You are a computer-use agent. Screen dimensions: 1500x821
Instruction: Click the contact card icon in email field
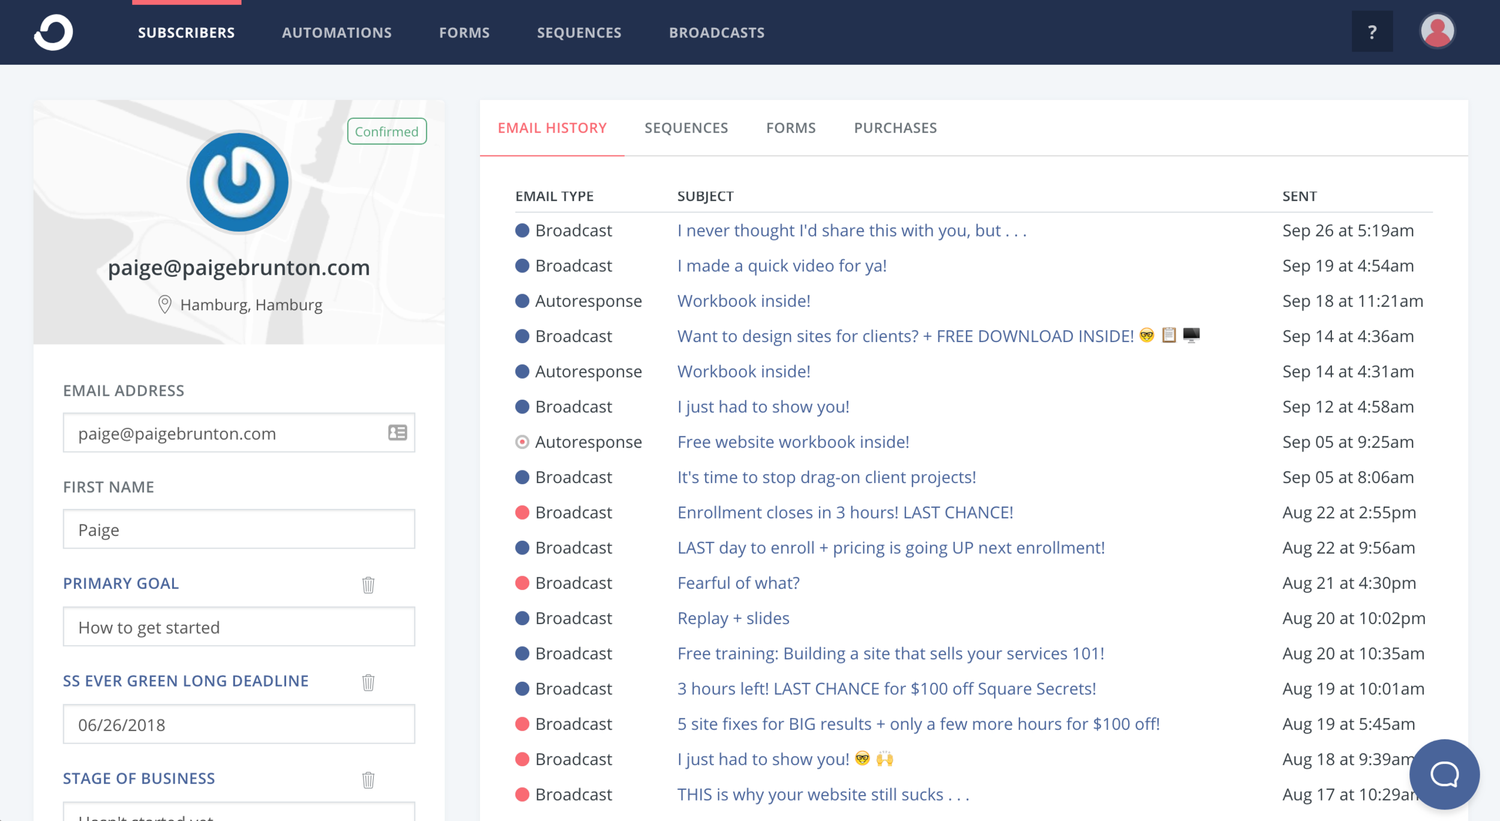[397, 432]
